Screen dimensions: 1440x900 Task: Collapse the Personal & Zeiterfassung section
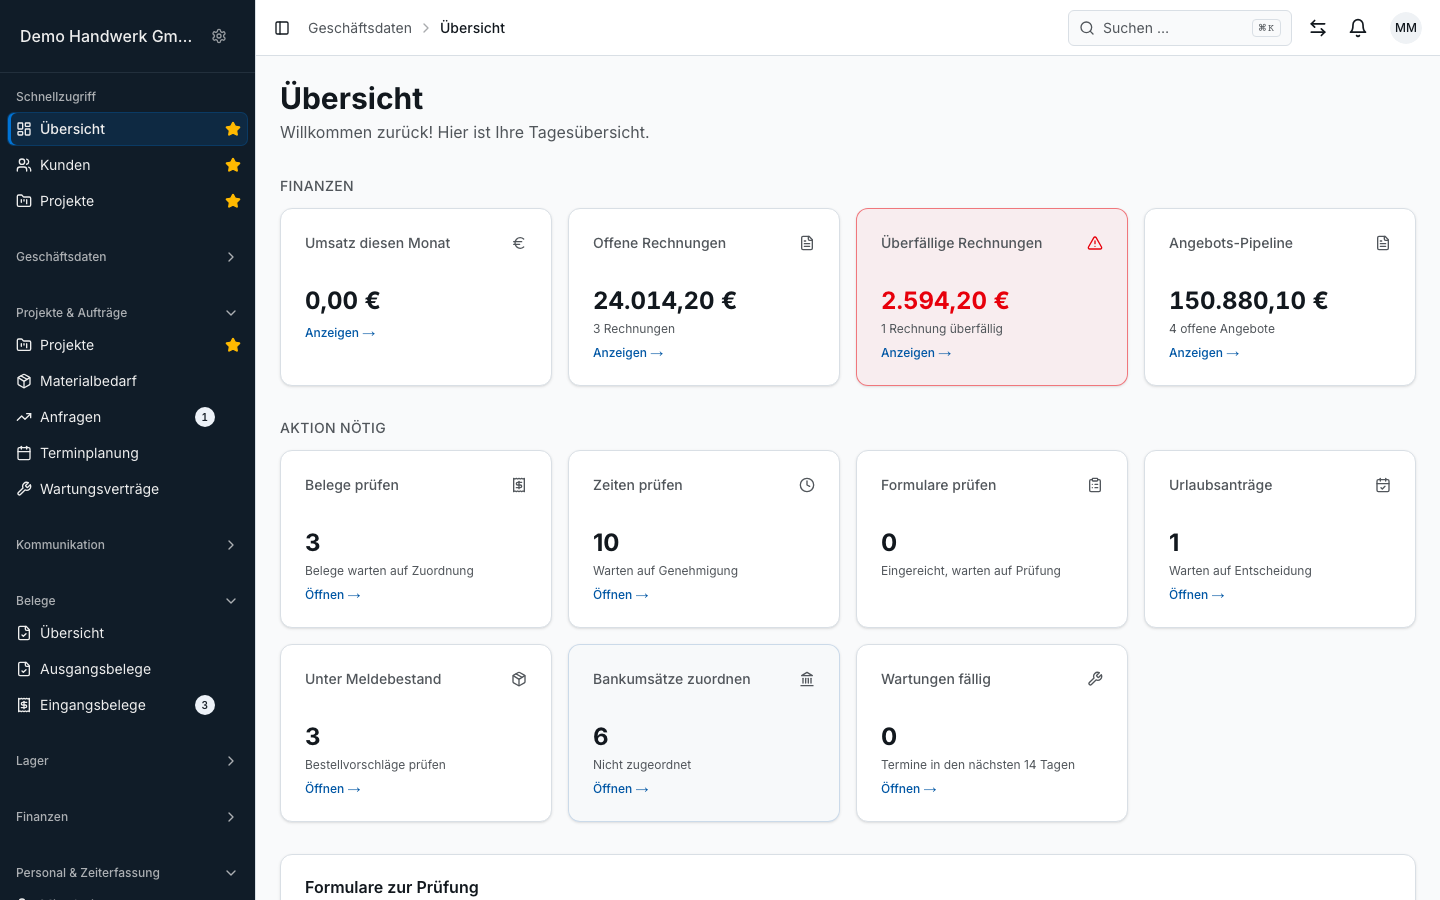coord(127,873)
